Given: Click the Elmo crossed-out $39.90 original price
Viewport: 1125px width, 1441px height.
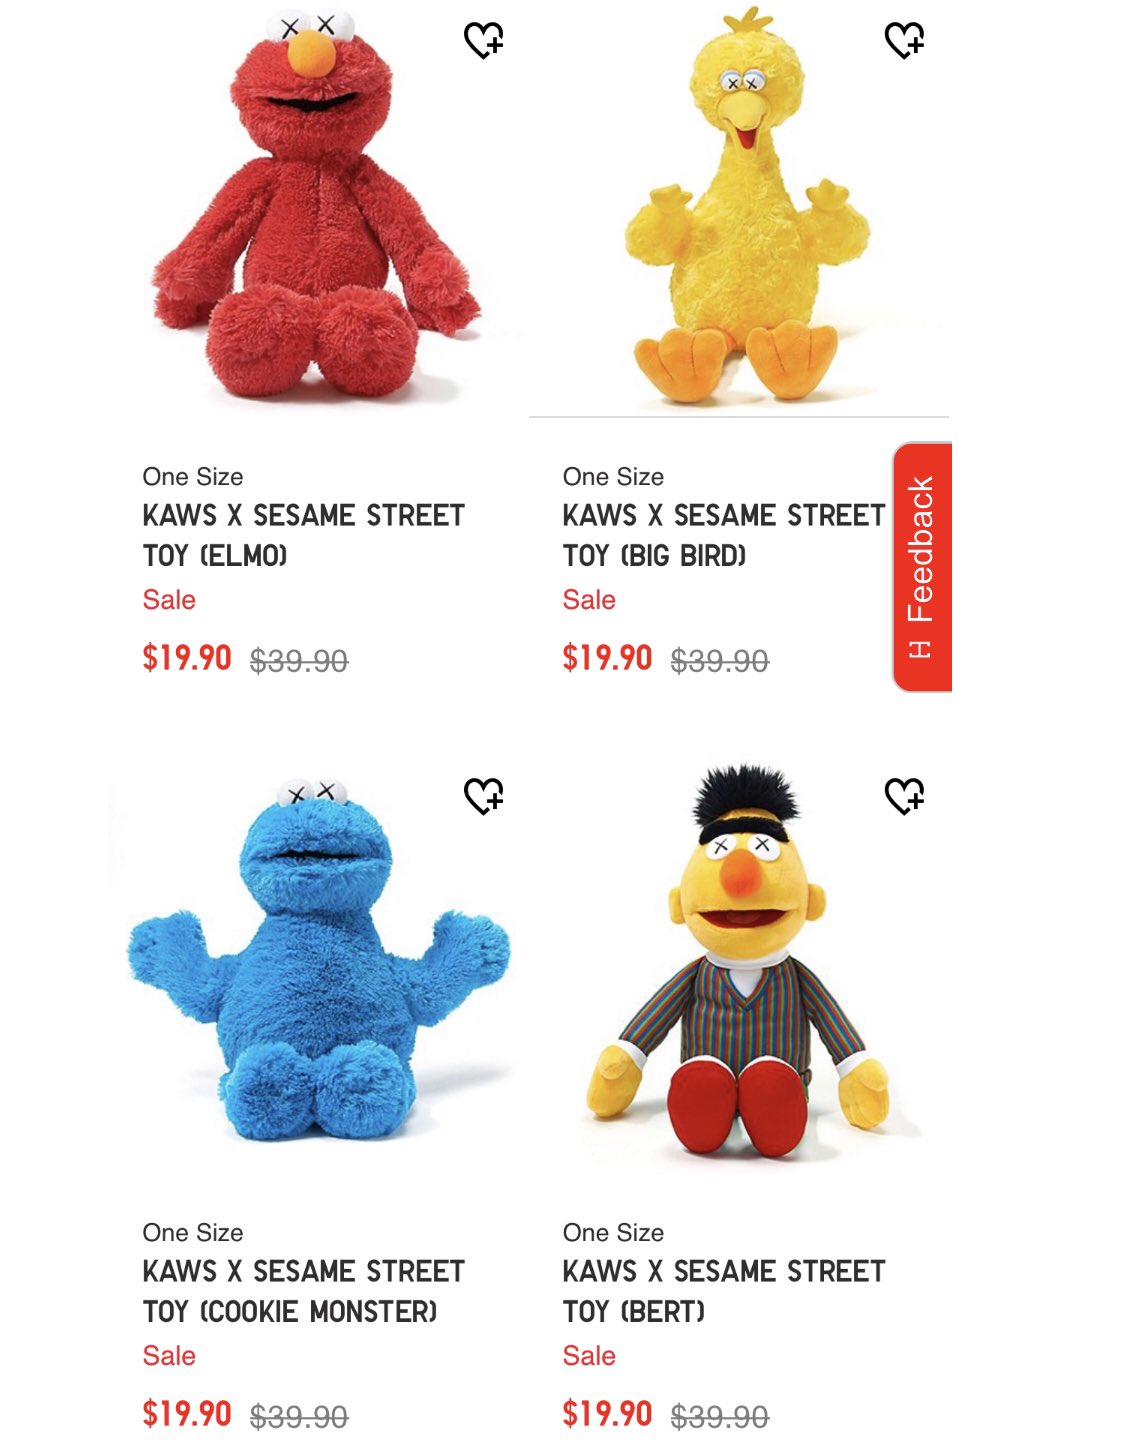Looking at the screenshot, I should pos(299,660).
